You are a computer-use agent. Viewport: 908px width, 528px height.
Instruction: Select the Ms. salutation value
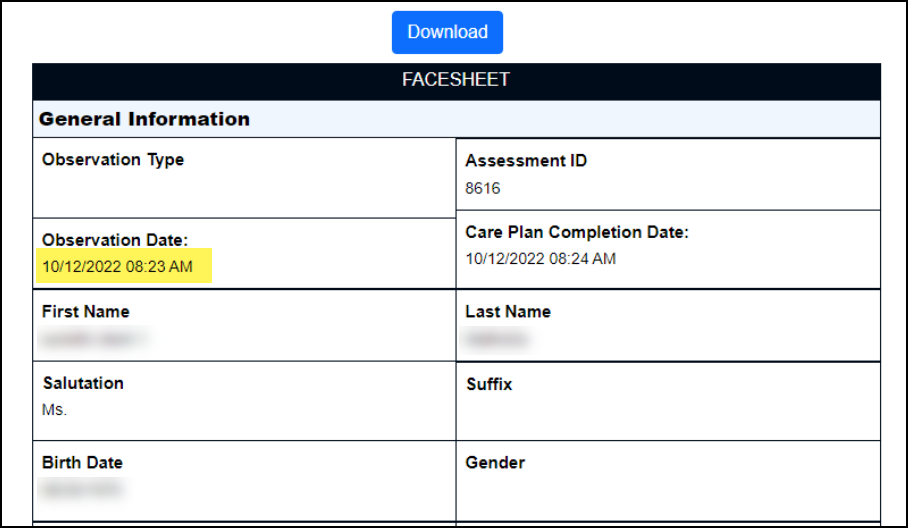coord(53,410)
